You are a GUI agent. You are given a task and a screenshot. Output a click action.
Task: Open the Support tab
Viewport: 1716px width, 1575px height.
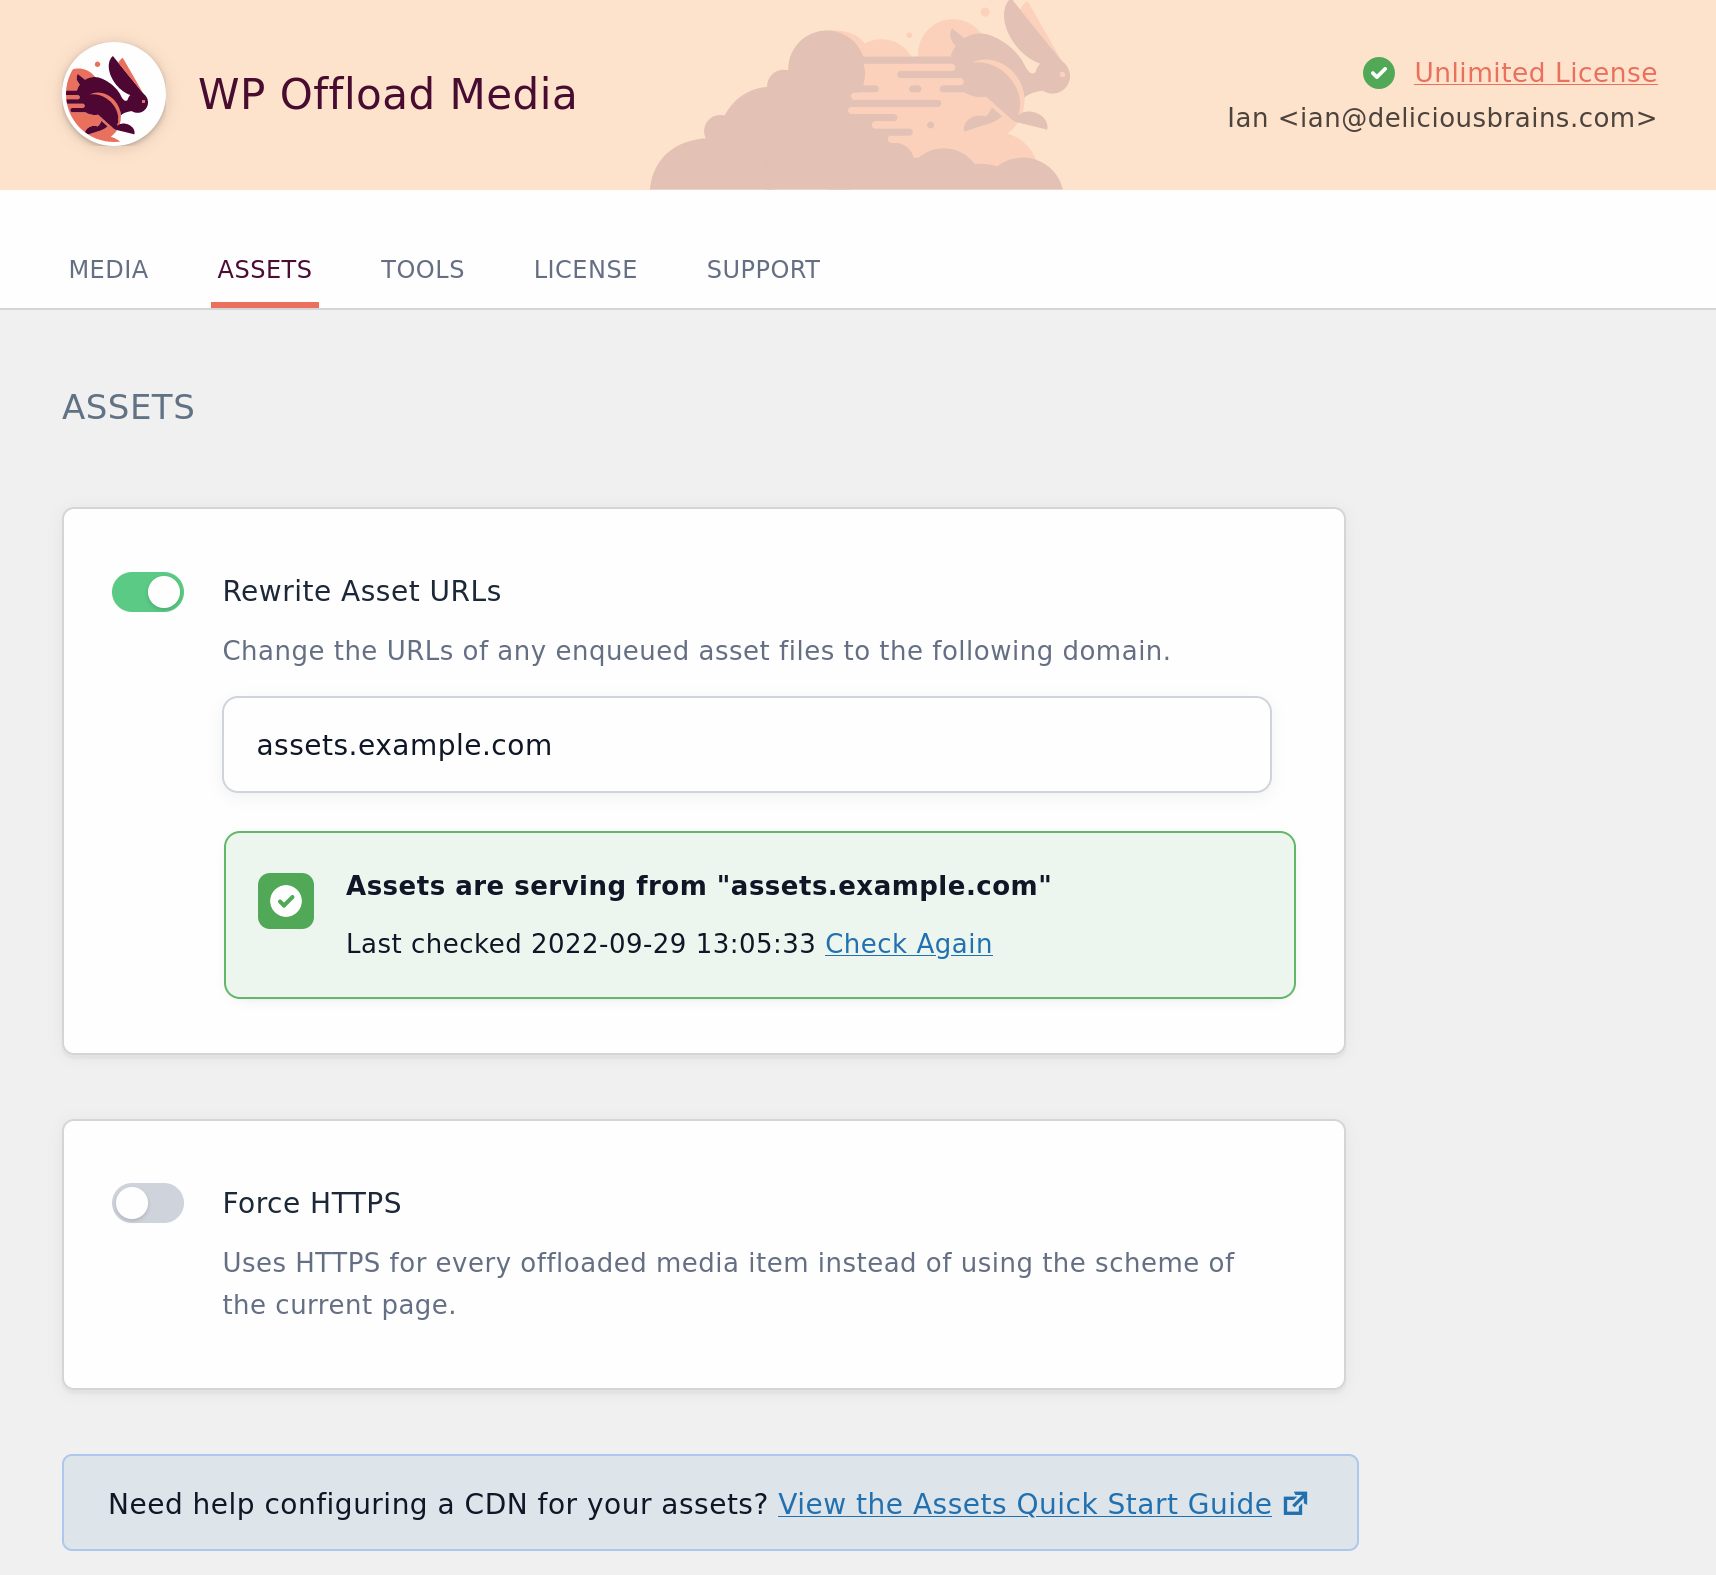pyautogui.click(x=763, y=270)
